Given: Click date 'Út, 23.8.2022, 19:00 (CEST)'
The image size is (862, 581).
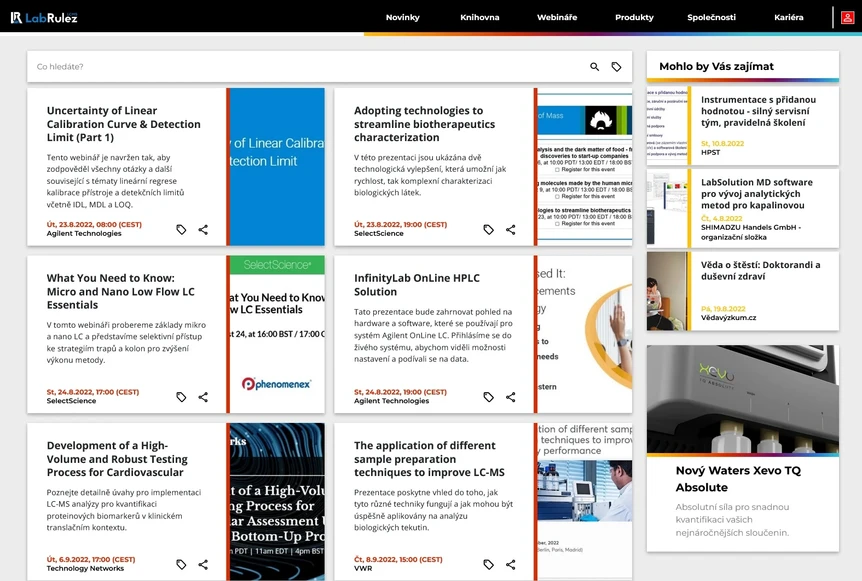Looking at the screenshot, I should (400, 224).
